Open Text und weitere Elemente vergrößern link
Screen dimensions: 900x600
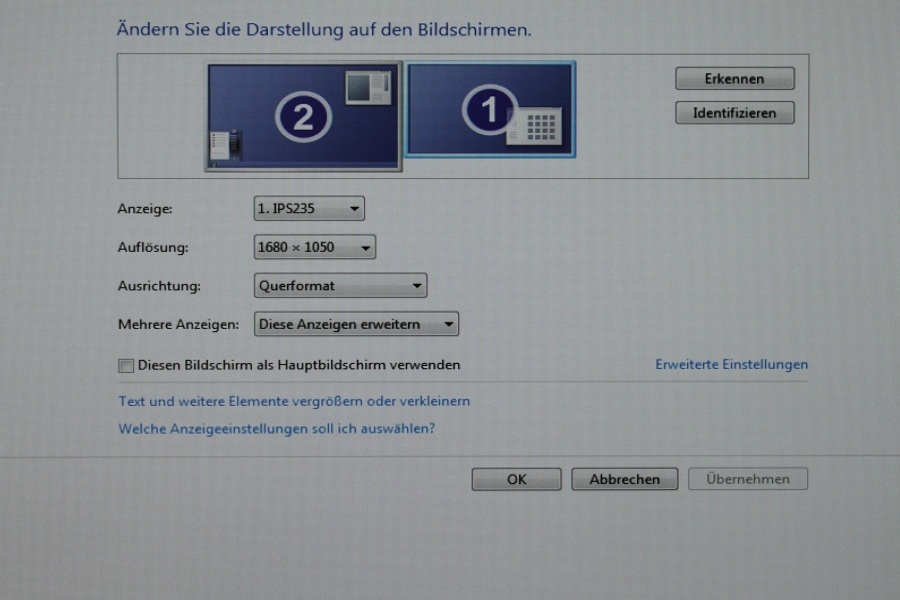pyautogui.click(x=294, y=401)
